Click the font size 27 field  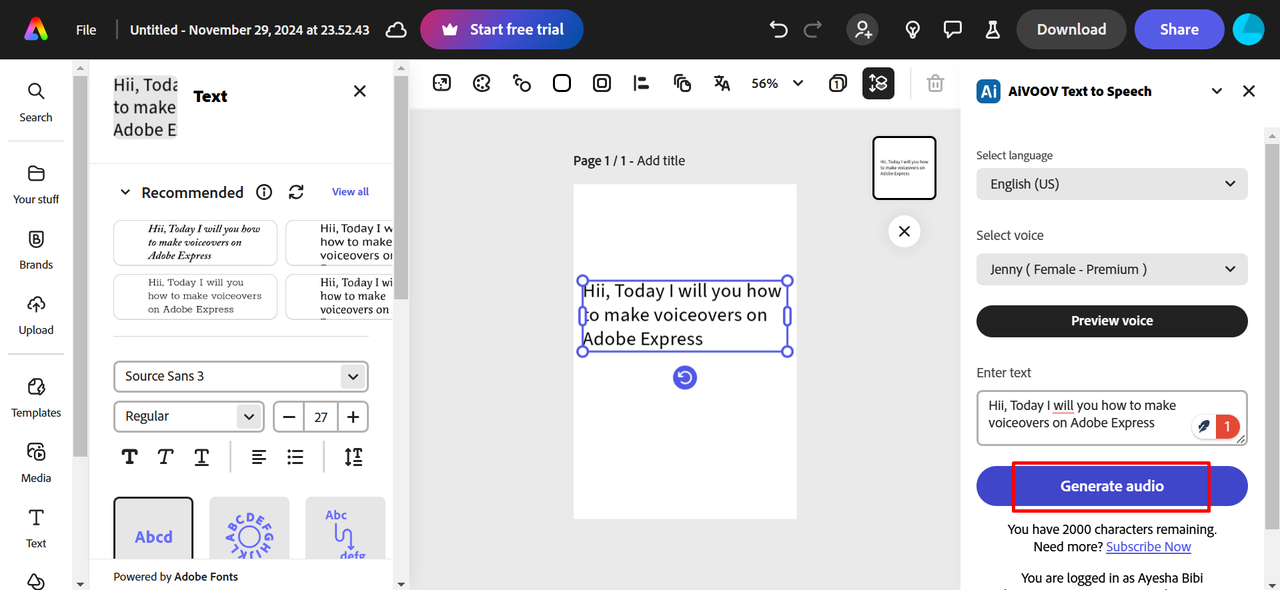[x=321, y=416]
